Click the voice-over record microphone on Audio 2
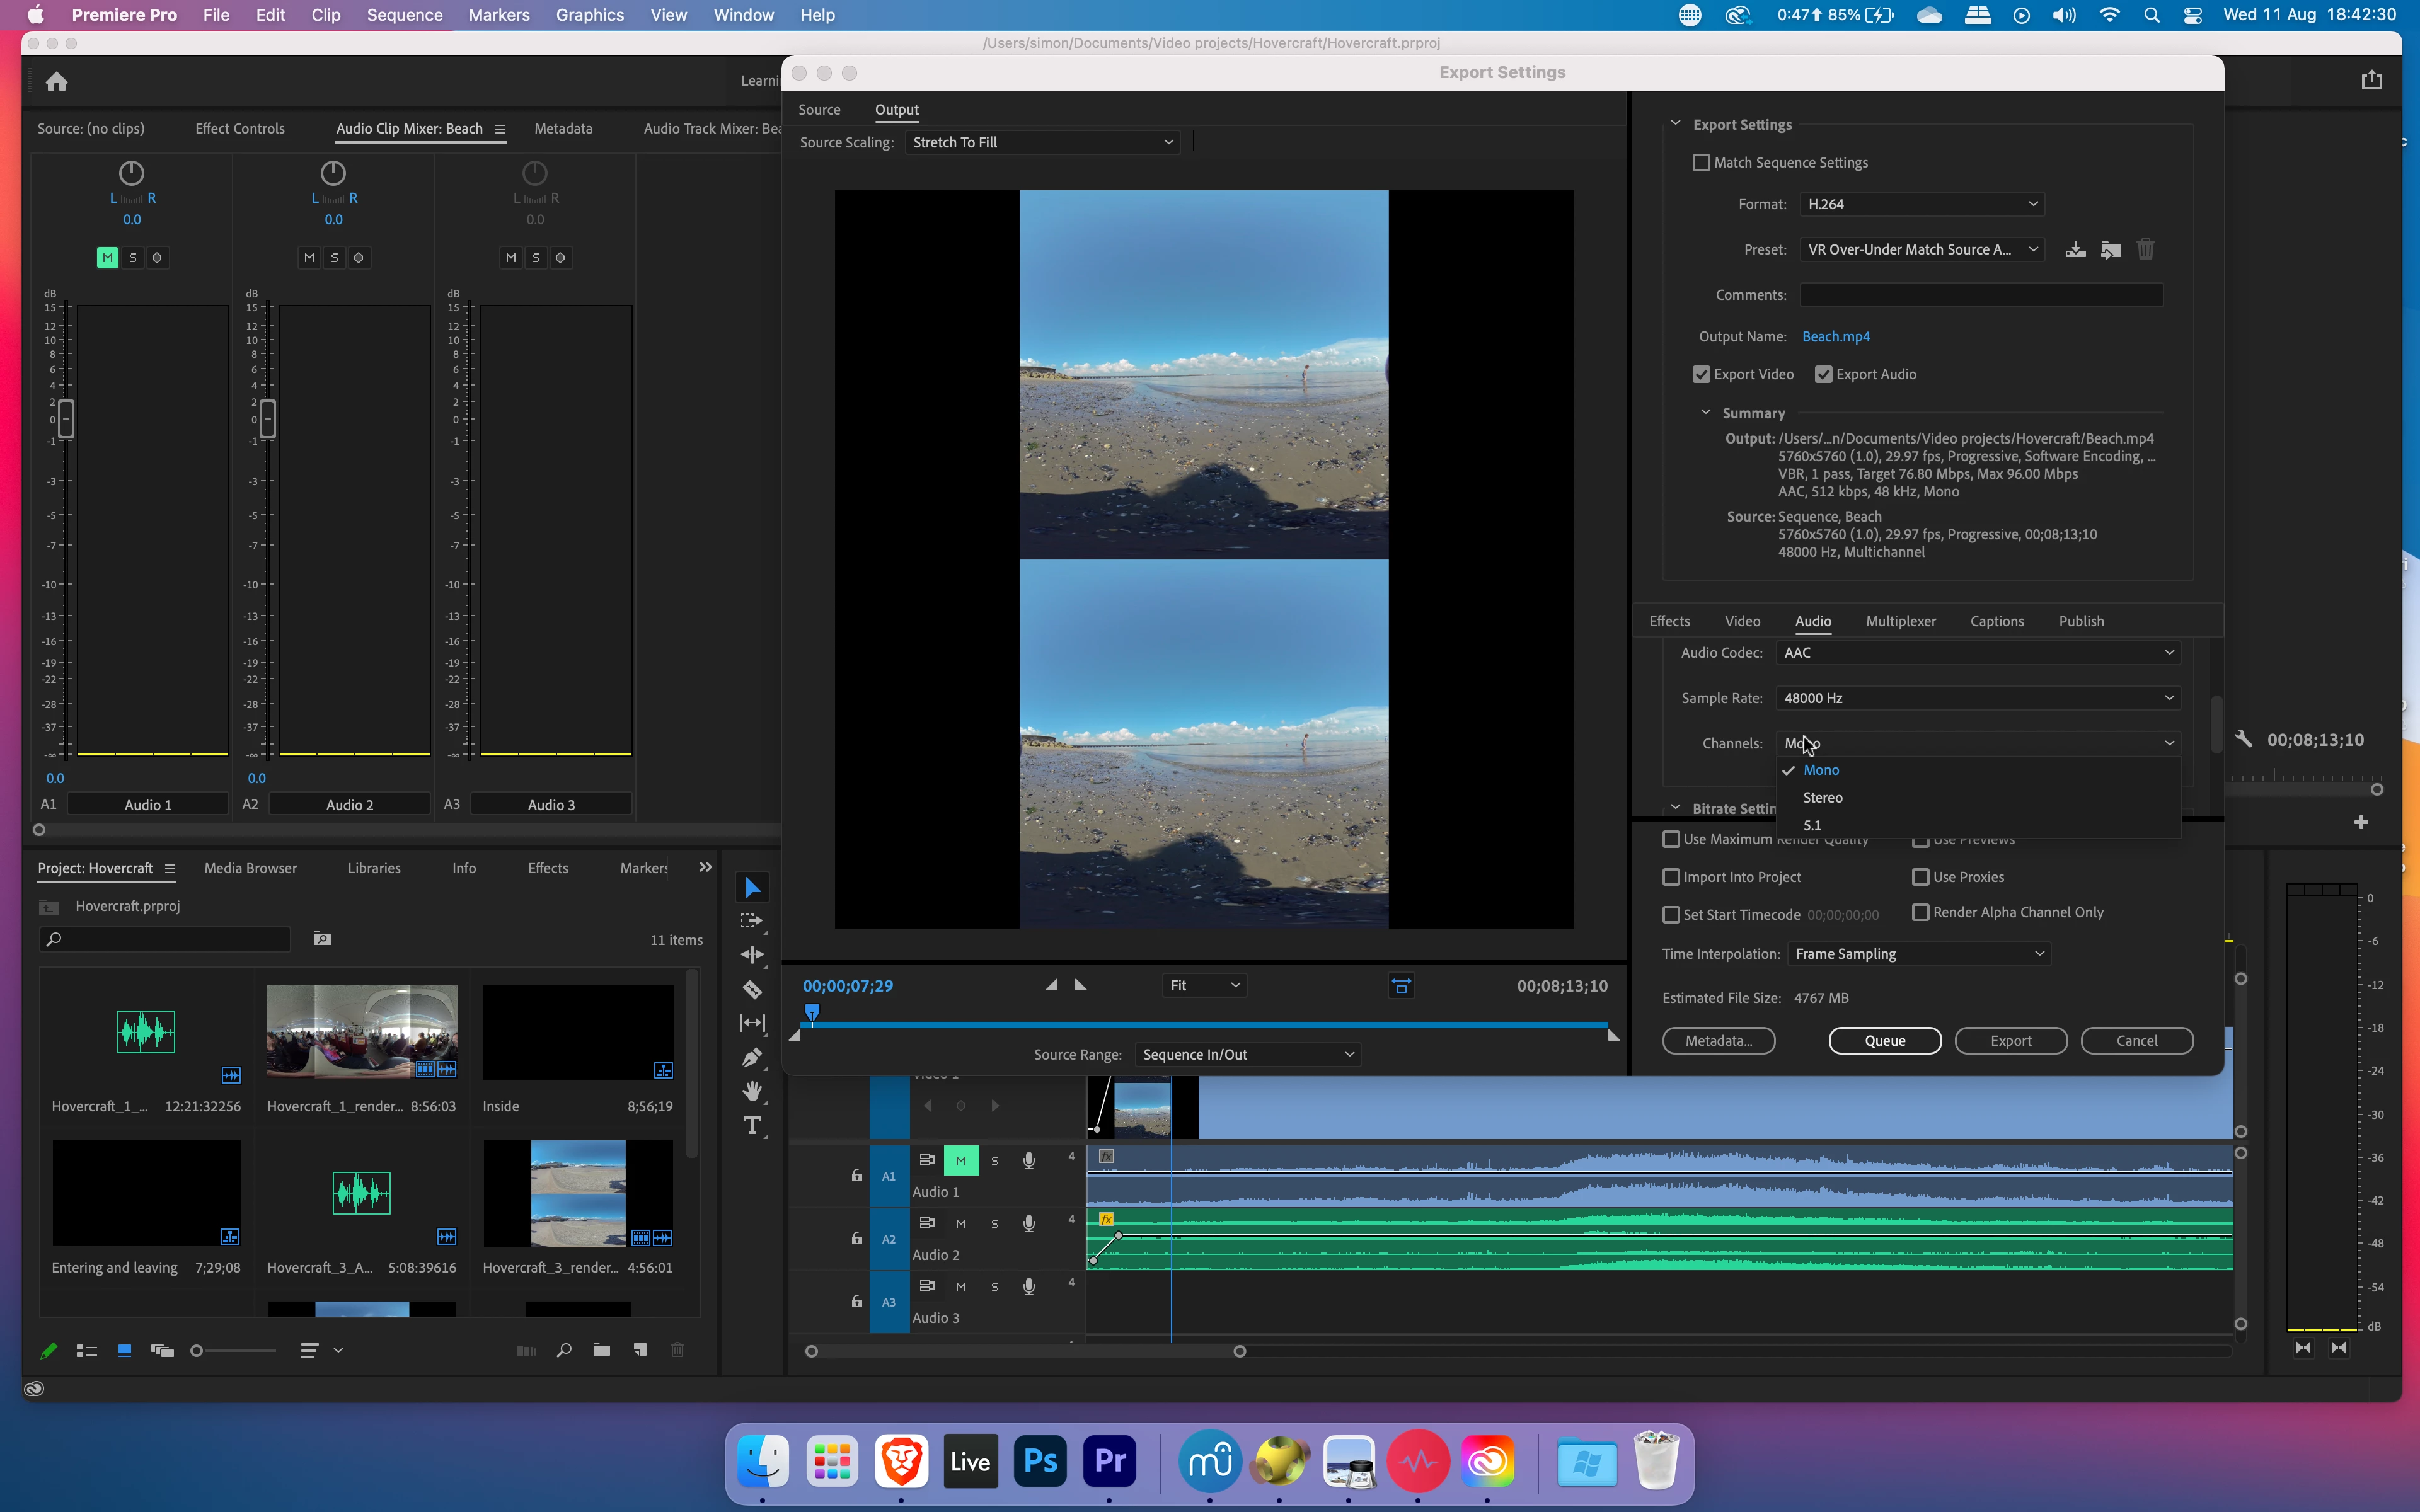2420x1512 pixels. pos(1028,1224)
